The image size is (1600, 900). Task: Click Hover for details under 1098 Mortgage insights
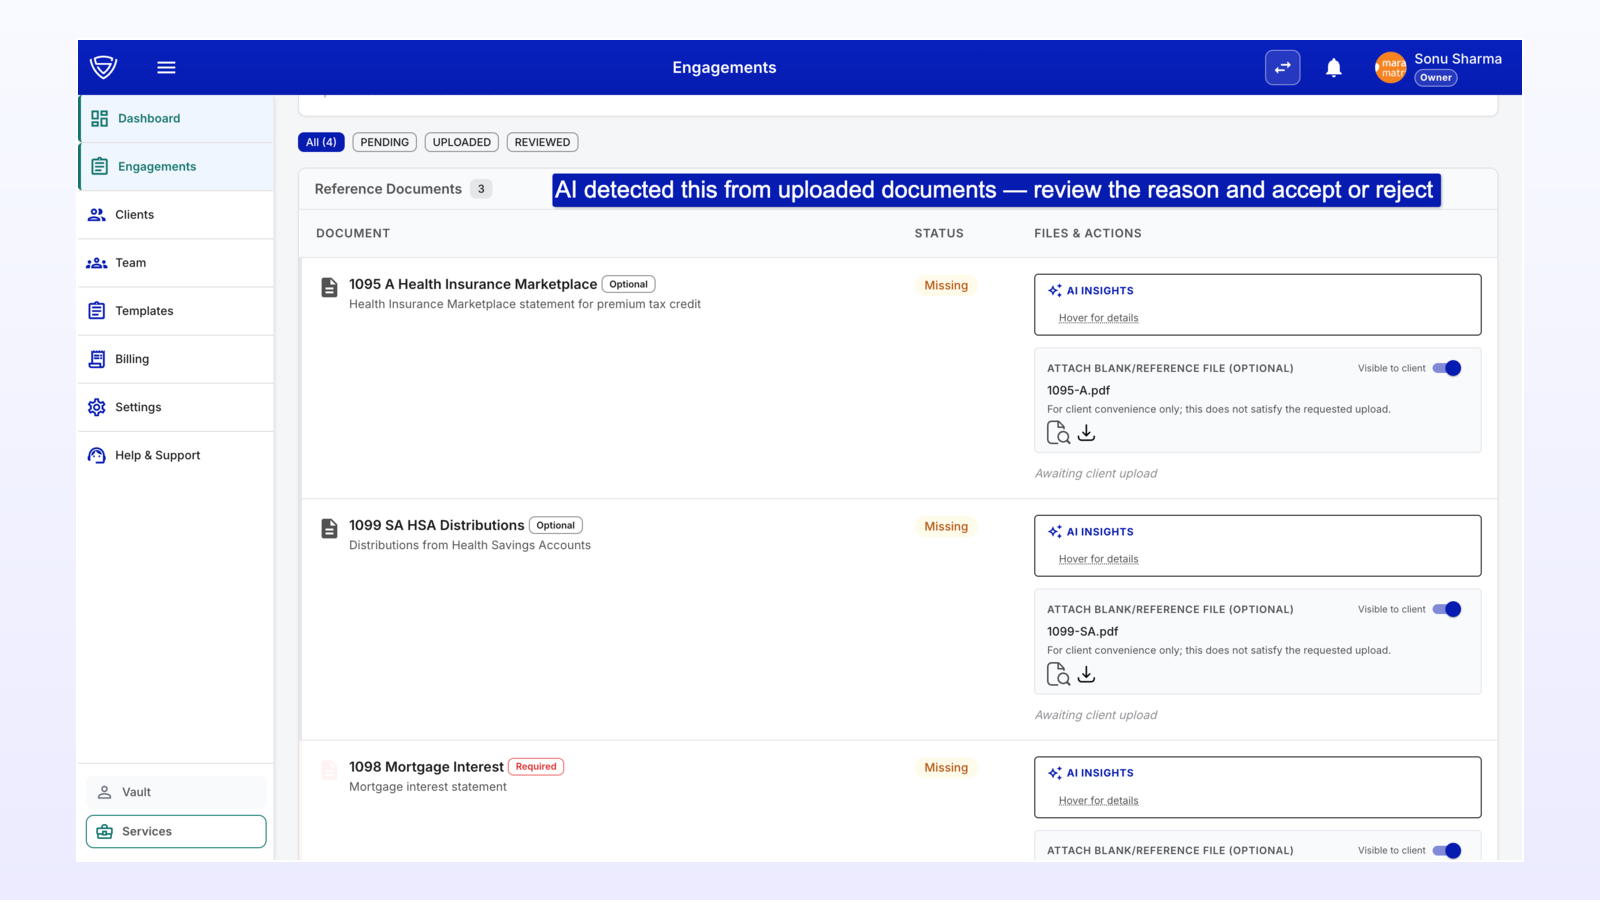tap(1098, 800)
